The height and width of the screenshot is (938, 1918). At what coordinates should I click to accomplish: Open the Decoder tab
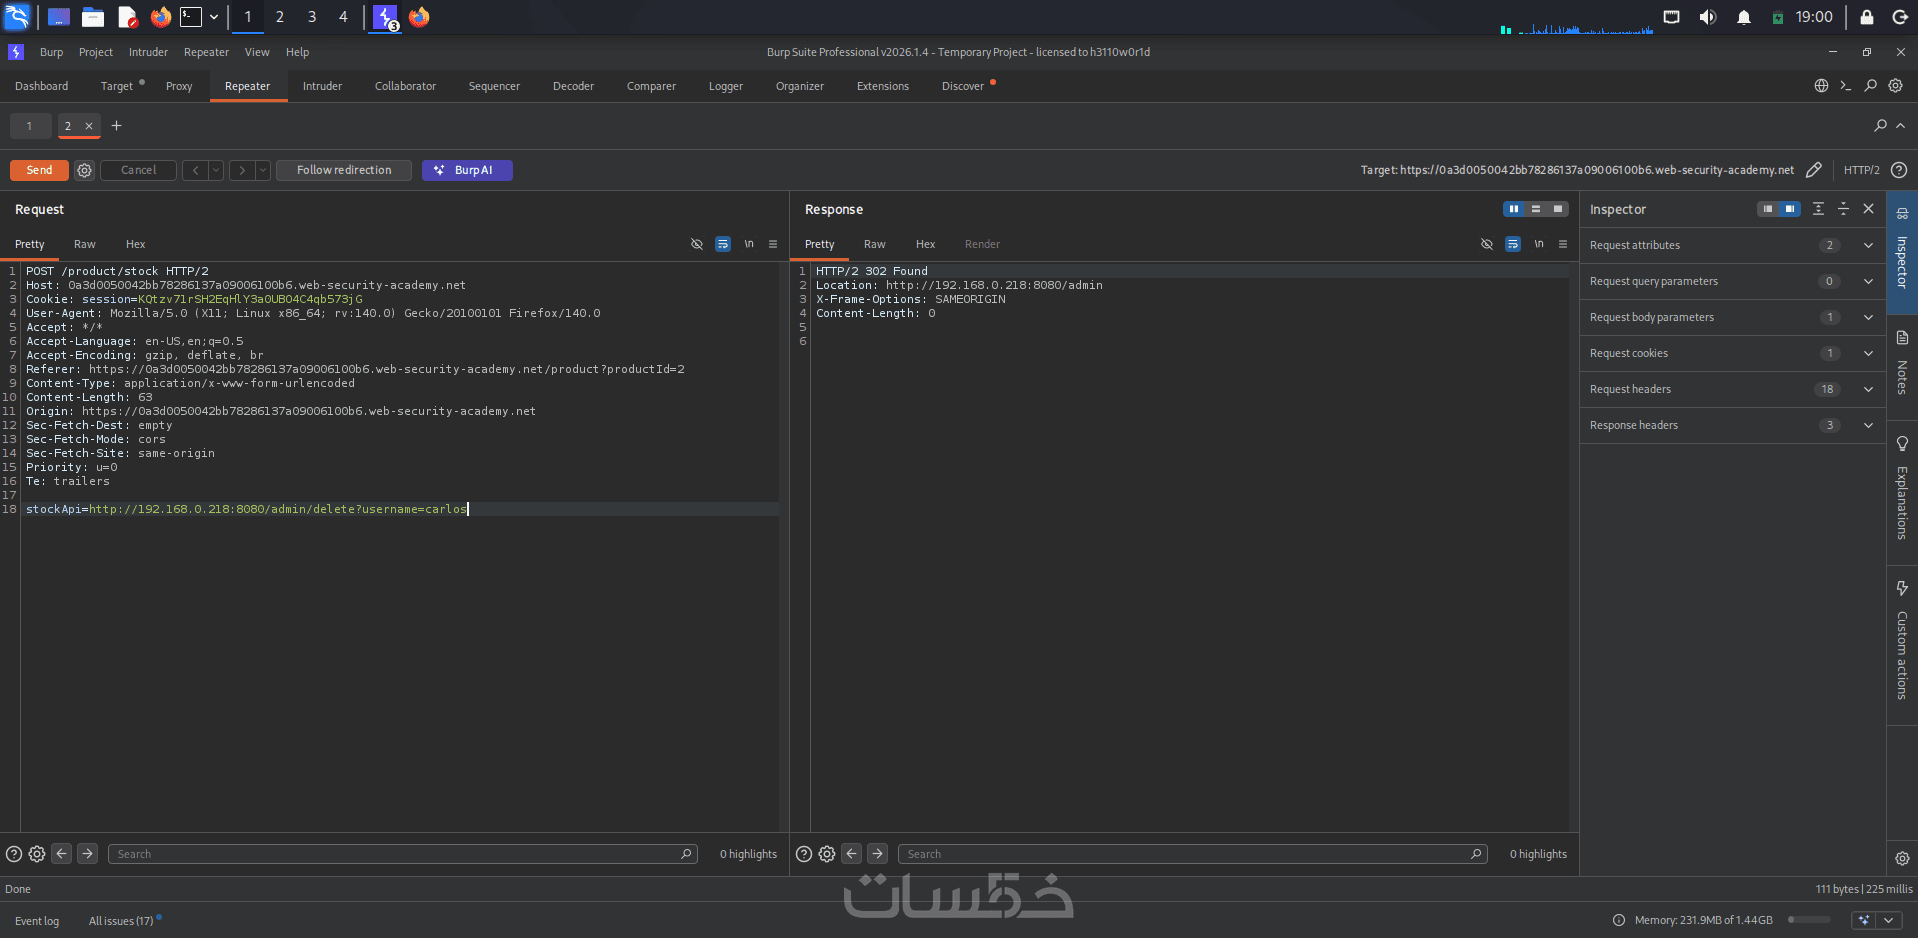coord(573,86)
